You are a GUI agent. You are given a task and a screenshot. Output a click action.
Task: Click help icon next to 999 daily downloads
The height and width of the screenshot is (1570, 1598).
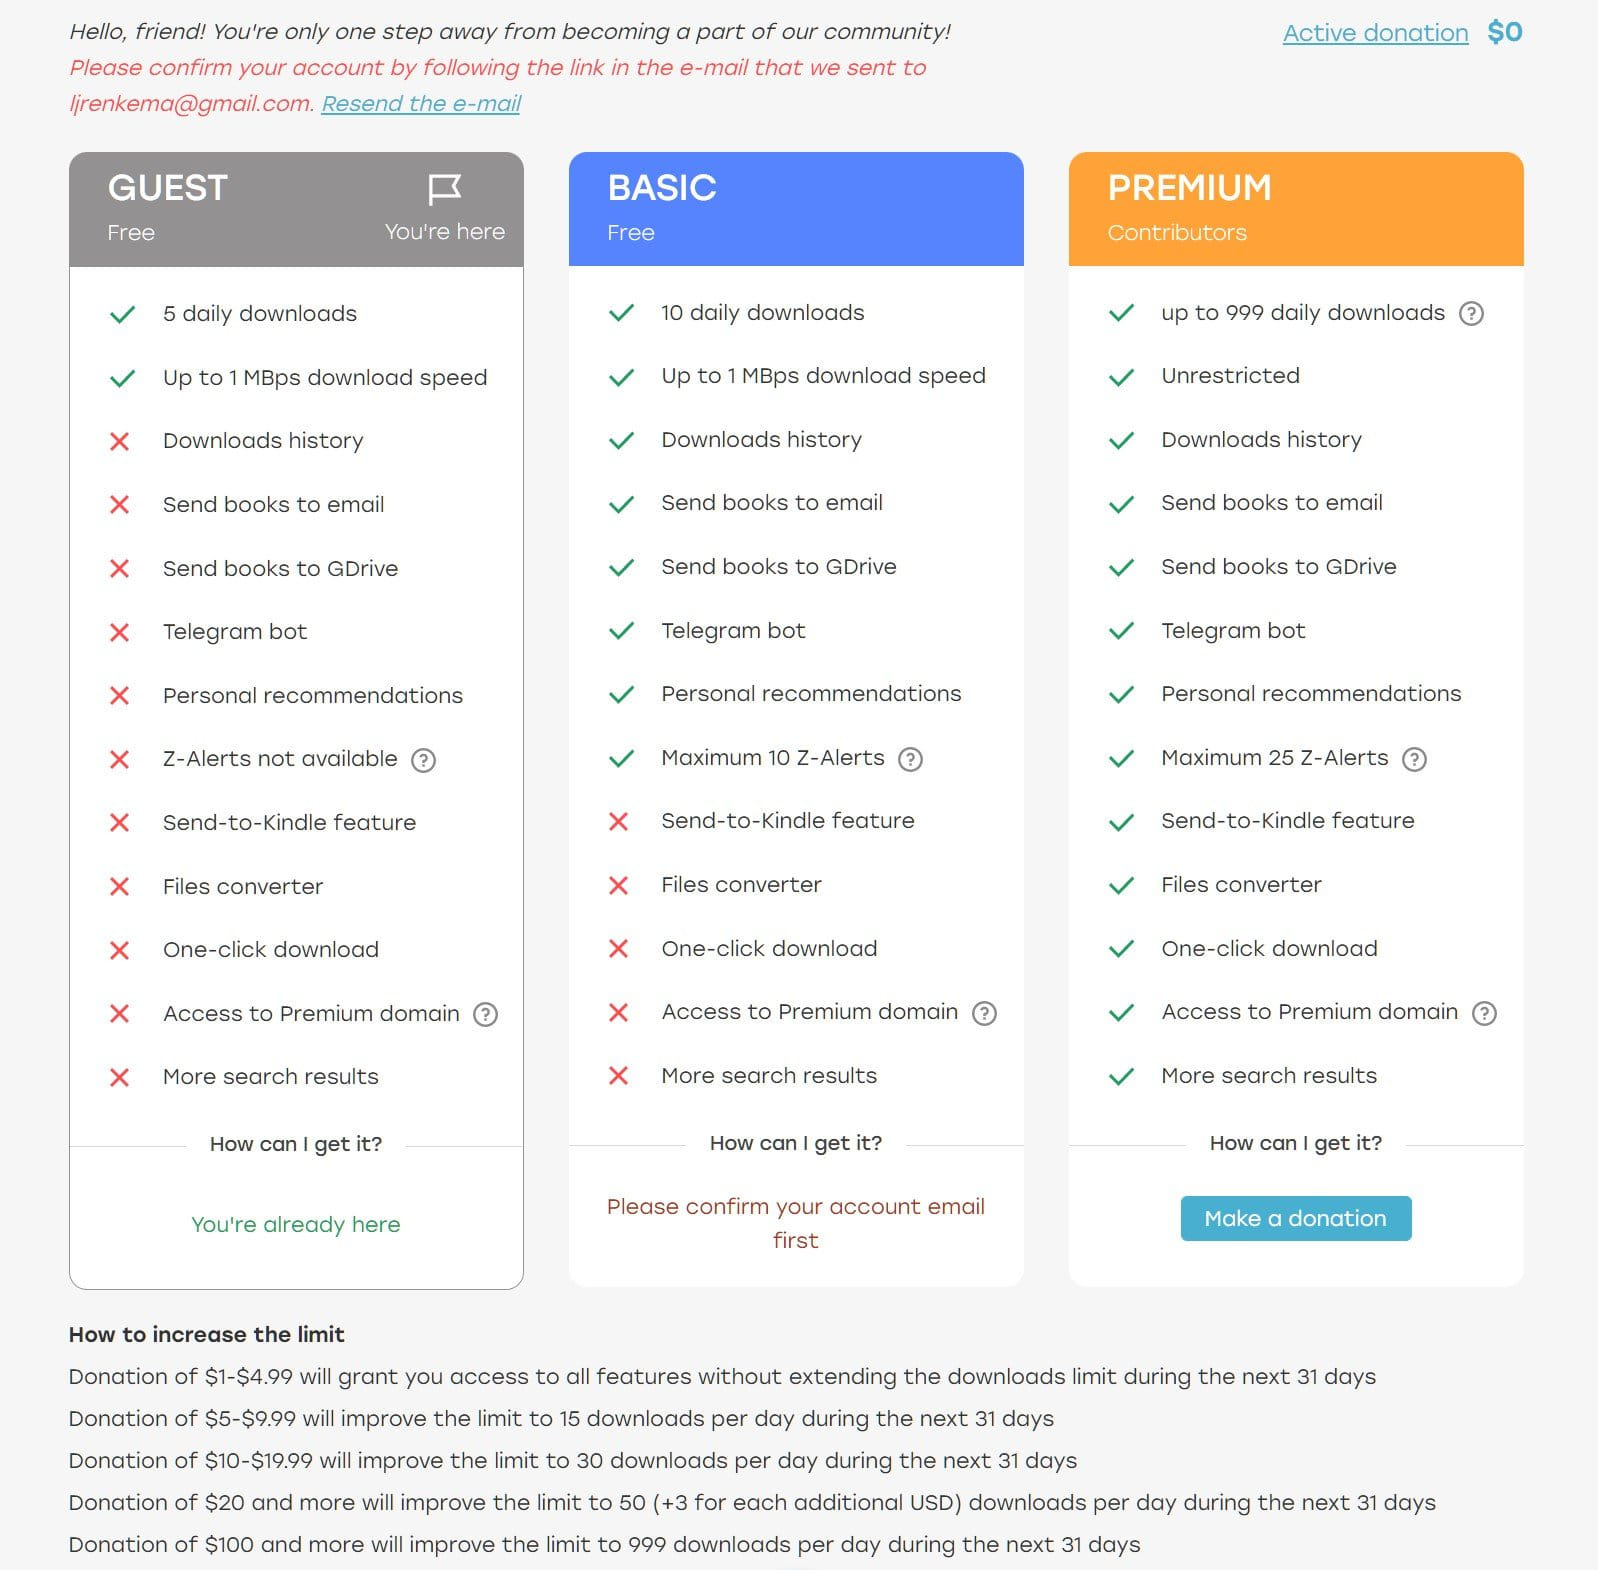tap(1471, 314)
